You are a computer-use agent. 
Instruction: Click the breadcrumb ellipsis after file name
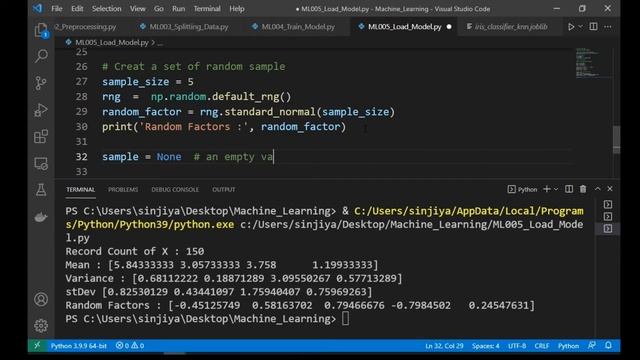tap(160, 43)
